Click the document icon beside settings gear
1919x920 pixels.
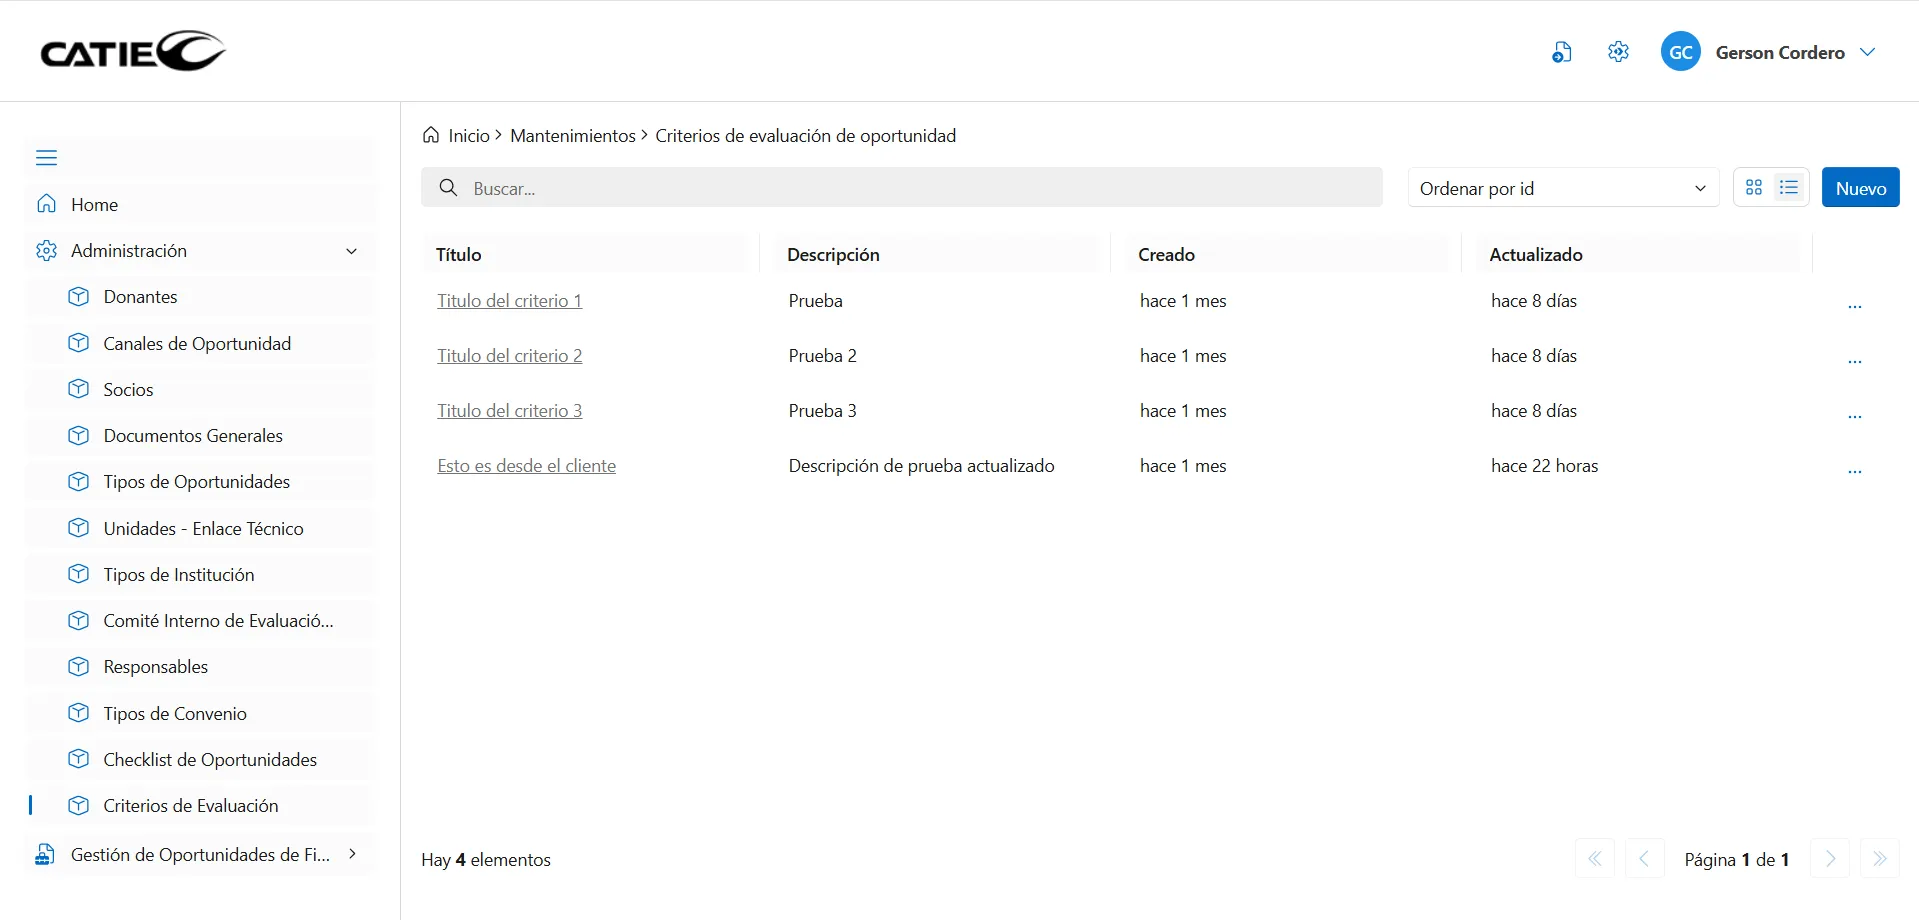1561,52
